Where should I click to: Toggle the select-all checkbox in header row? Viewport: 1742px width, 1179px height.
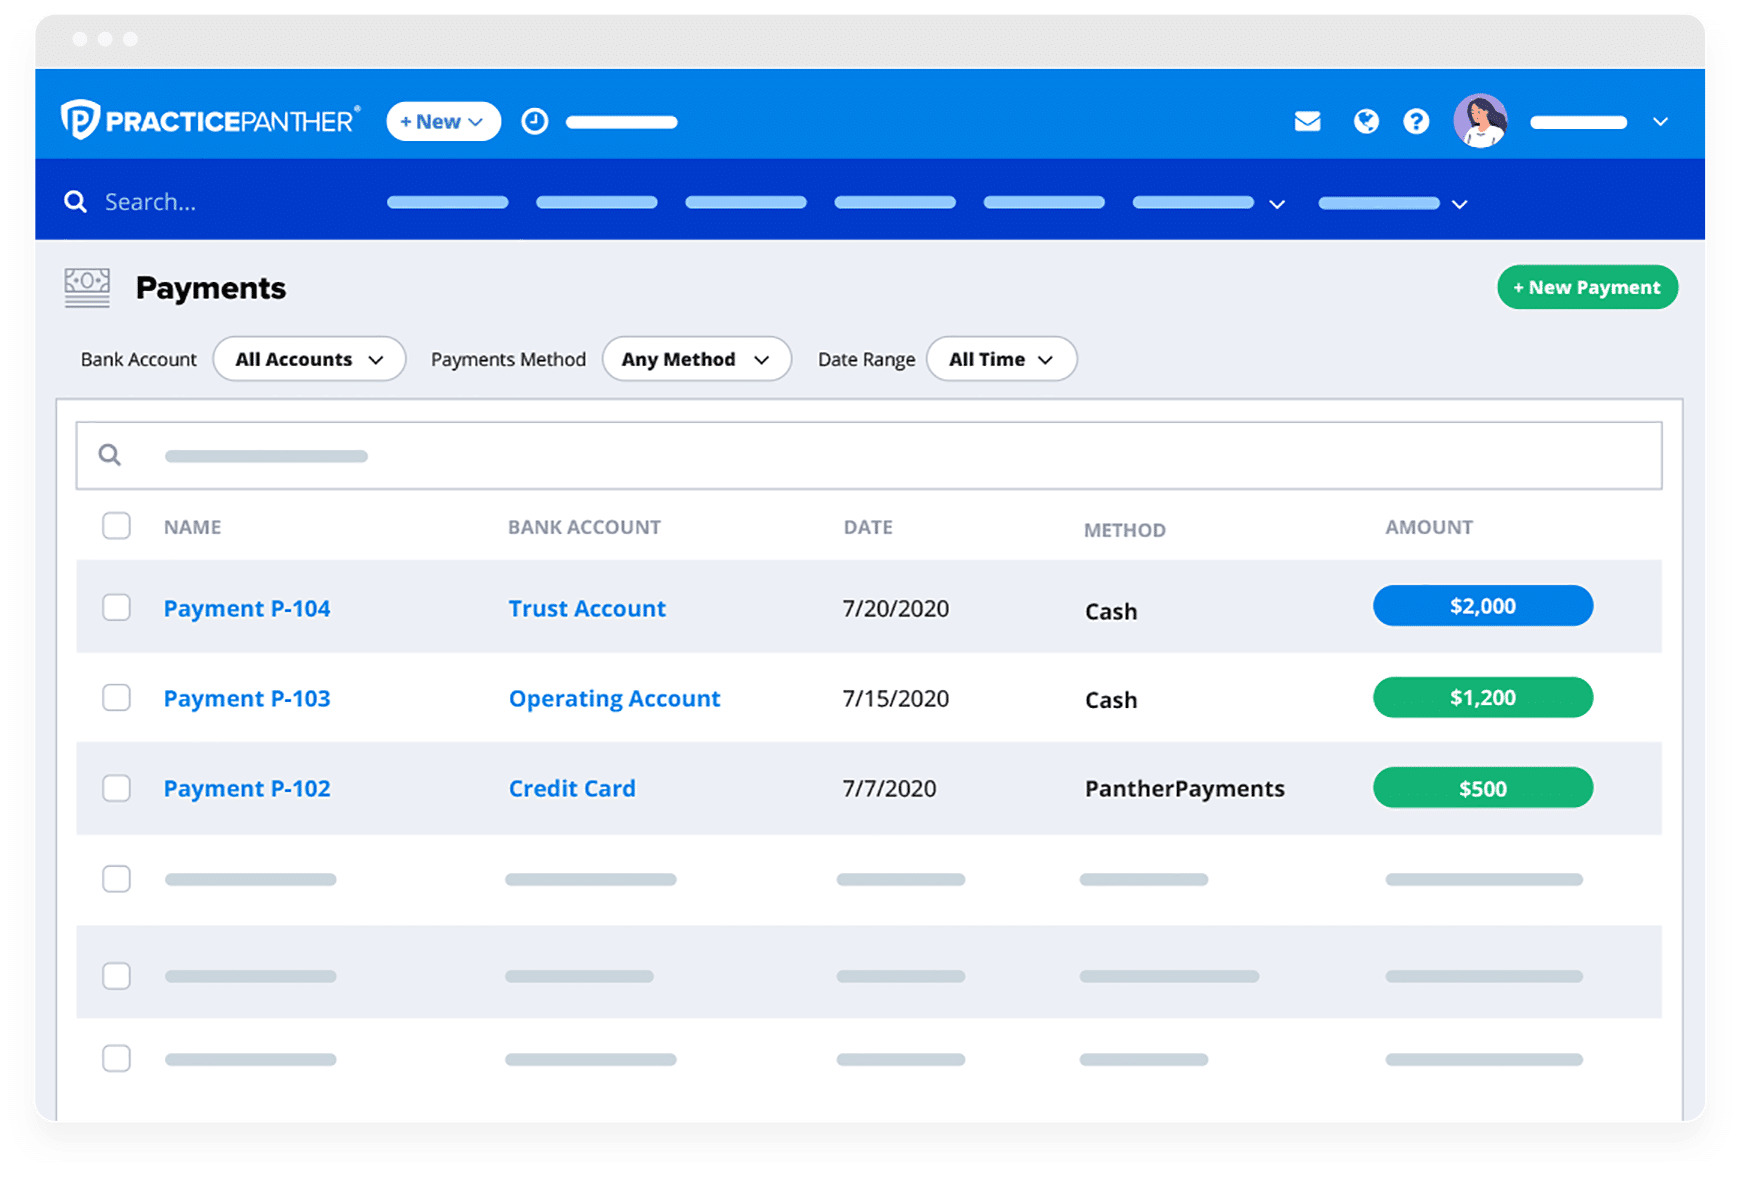click(117, 526)
